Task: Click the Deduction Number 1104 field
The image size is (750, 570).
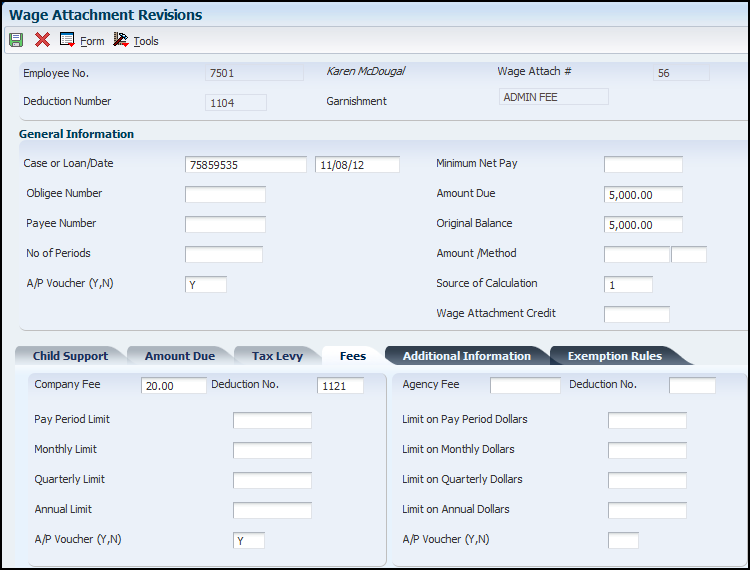Action: click(236, 102)
